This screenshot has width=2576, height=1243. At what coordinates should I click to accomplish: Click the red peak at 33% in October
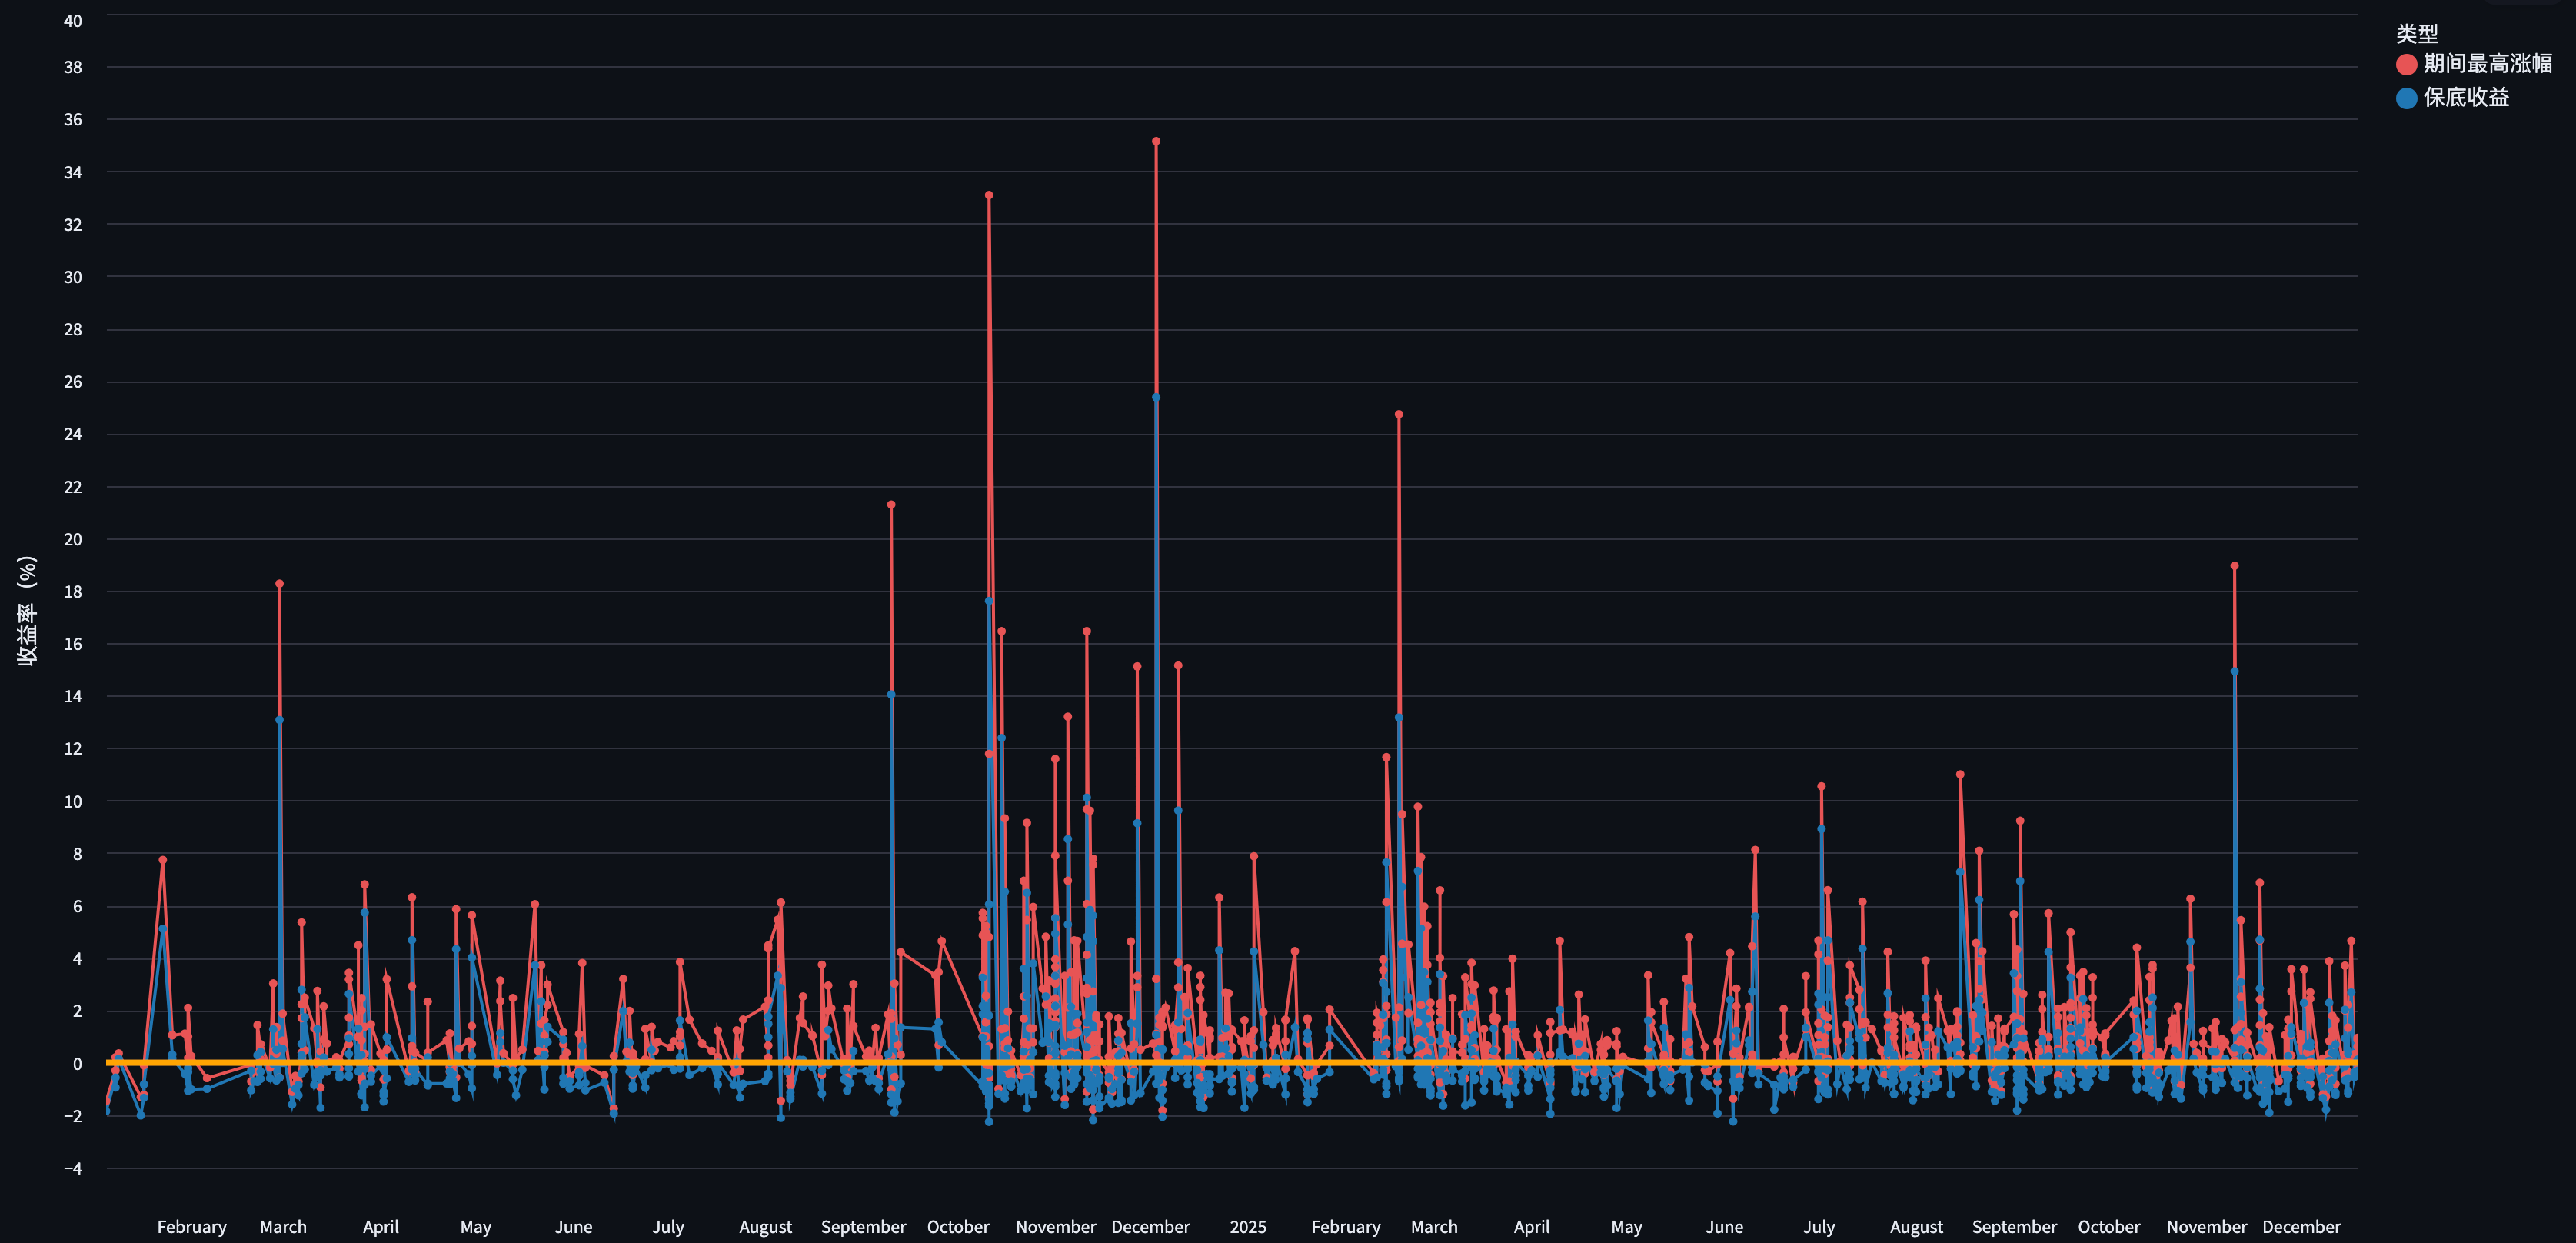pos(989,196)
